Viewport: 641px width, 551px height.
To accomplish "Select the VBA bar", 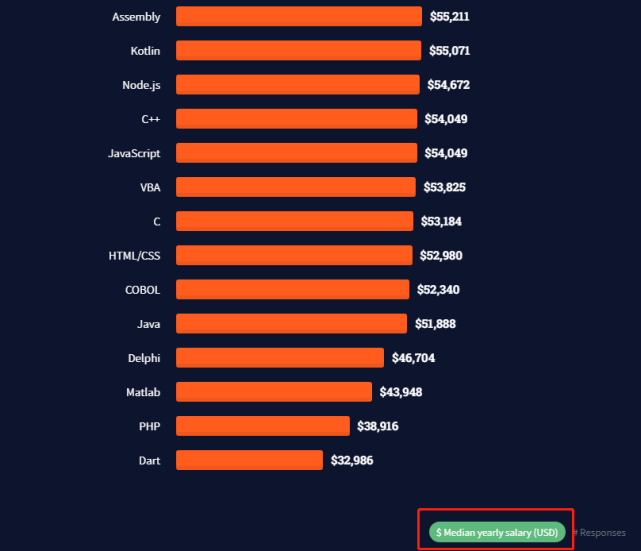I will (x=295, y=187).
